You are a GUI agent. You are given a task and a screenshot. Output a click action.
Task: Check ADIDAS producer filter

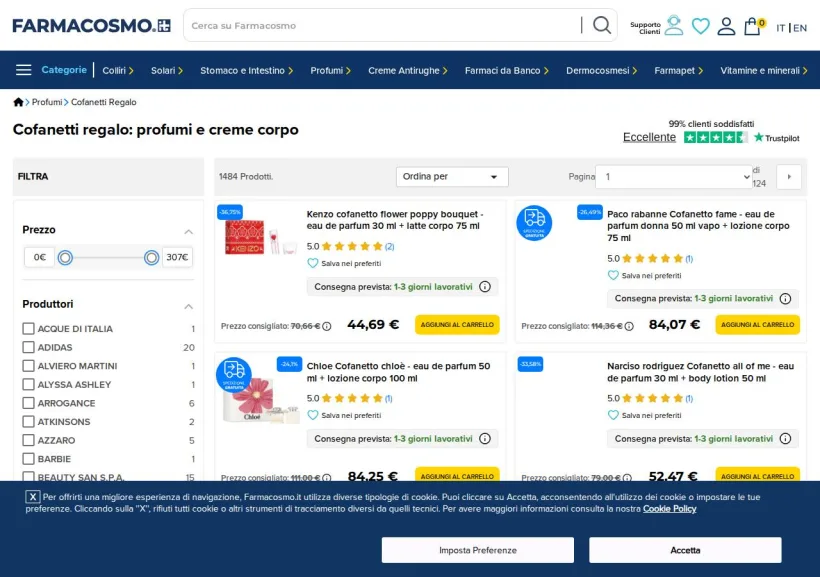pyautogui.click(x=28, y=347)
